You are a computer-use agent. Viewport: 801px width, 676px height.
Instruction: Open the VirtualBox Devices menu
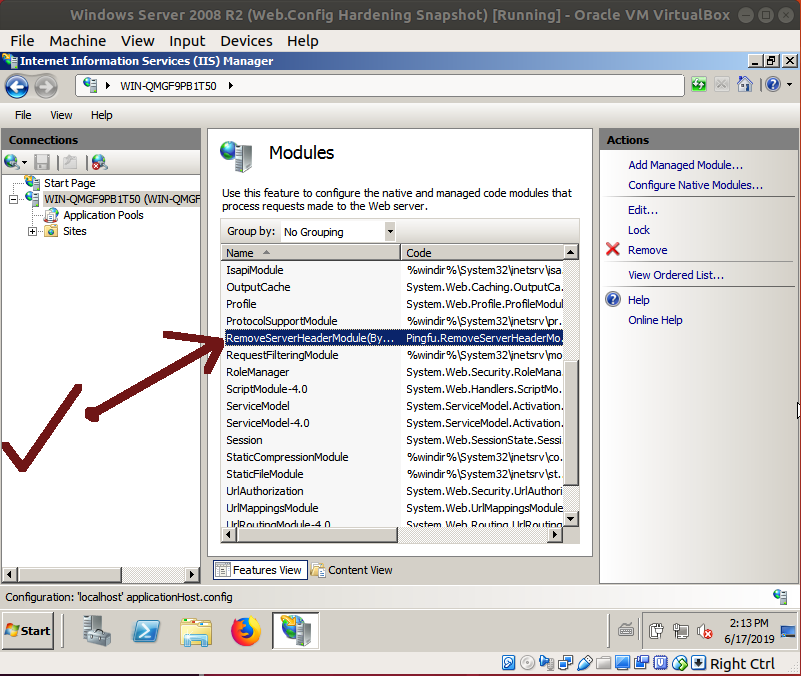coord(246,41)
